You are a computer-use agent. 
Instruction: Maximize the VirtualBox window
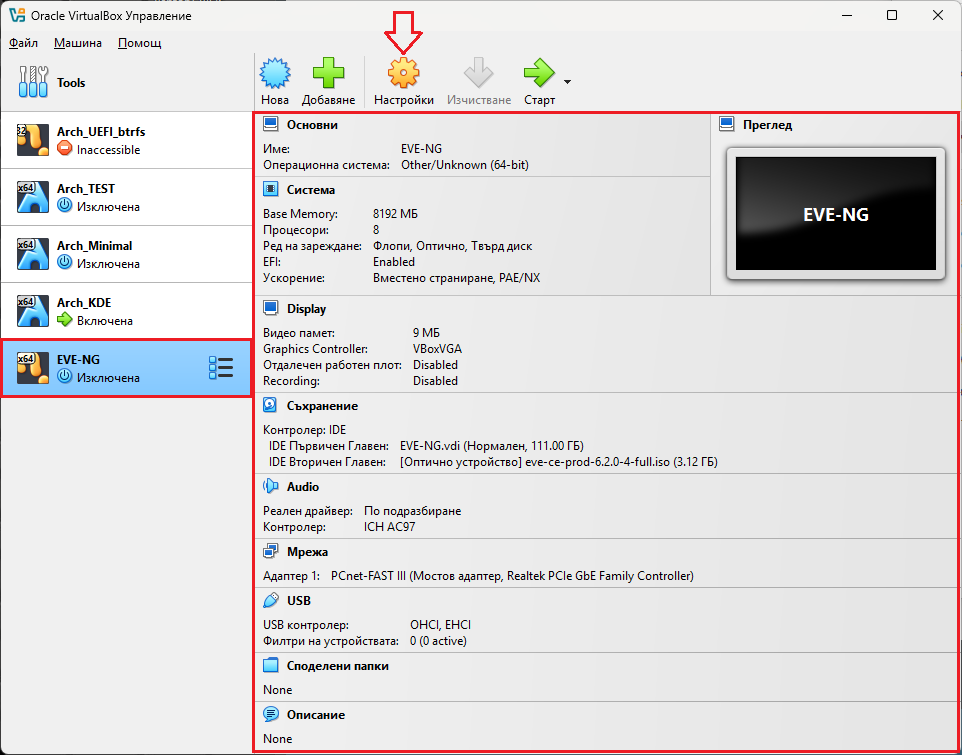click(892, 15)
